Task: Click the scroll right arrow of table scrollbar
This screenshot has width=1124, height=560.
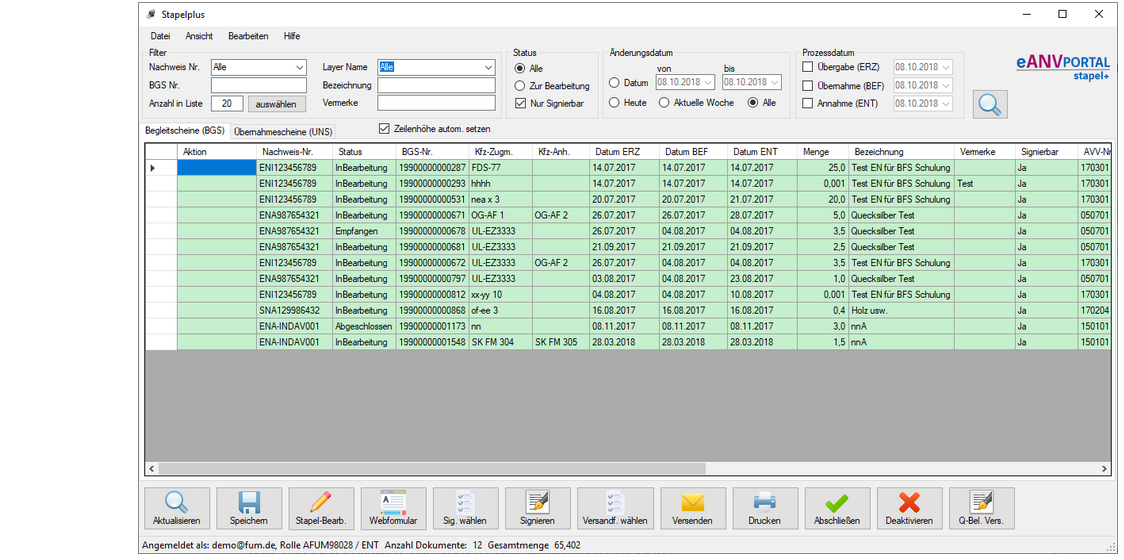Action: click(x=1105, y=468)
